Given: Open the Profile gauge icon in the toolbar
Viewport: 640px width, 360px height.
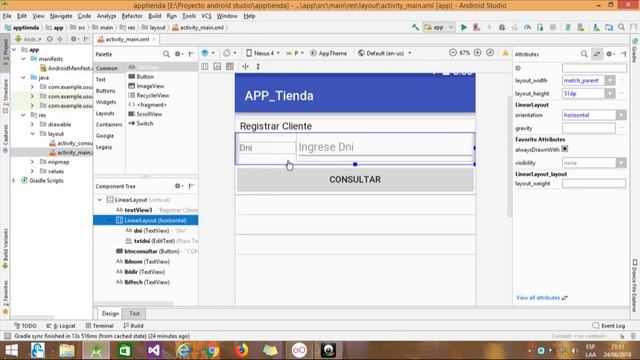Looking at the screenshot, I should point(527,27).
